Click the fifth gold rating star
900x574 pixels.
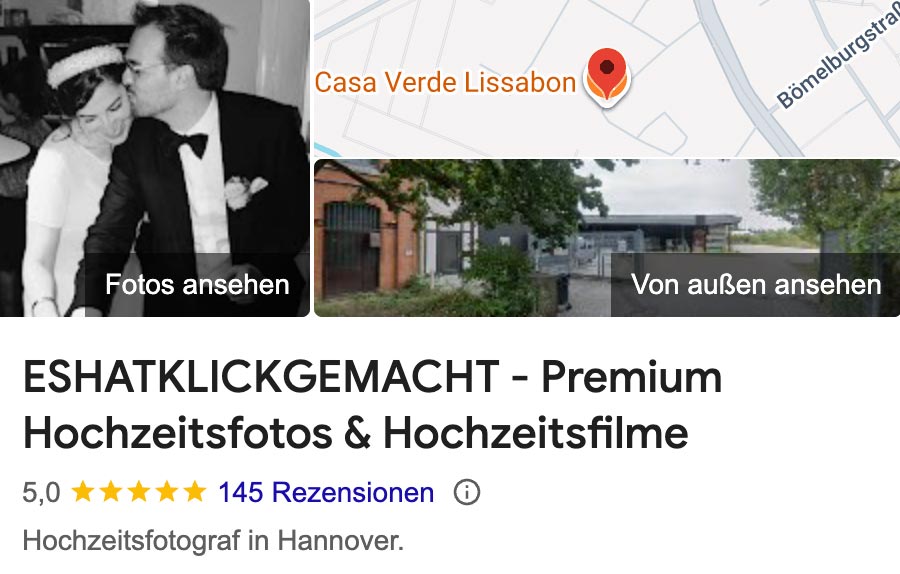pos(195,492)
